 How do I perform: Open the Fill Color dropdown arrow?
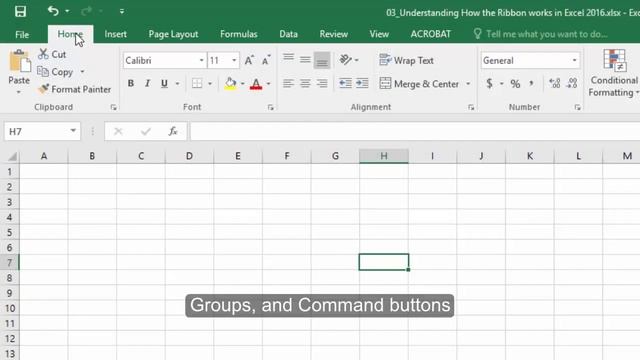[x=242, y=84]
